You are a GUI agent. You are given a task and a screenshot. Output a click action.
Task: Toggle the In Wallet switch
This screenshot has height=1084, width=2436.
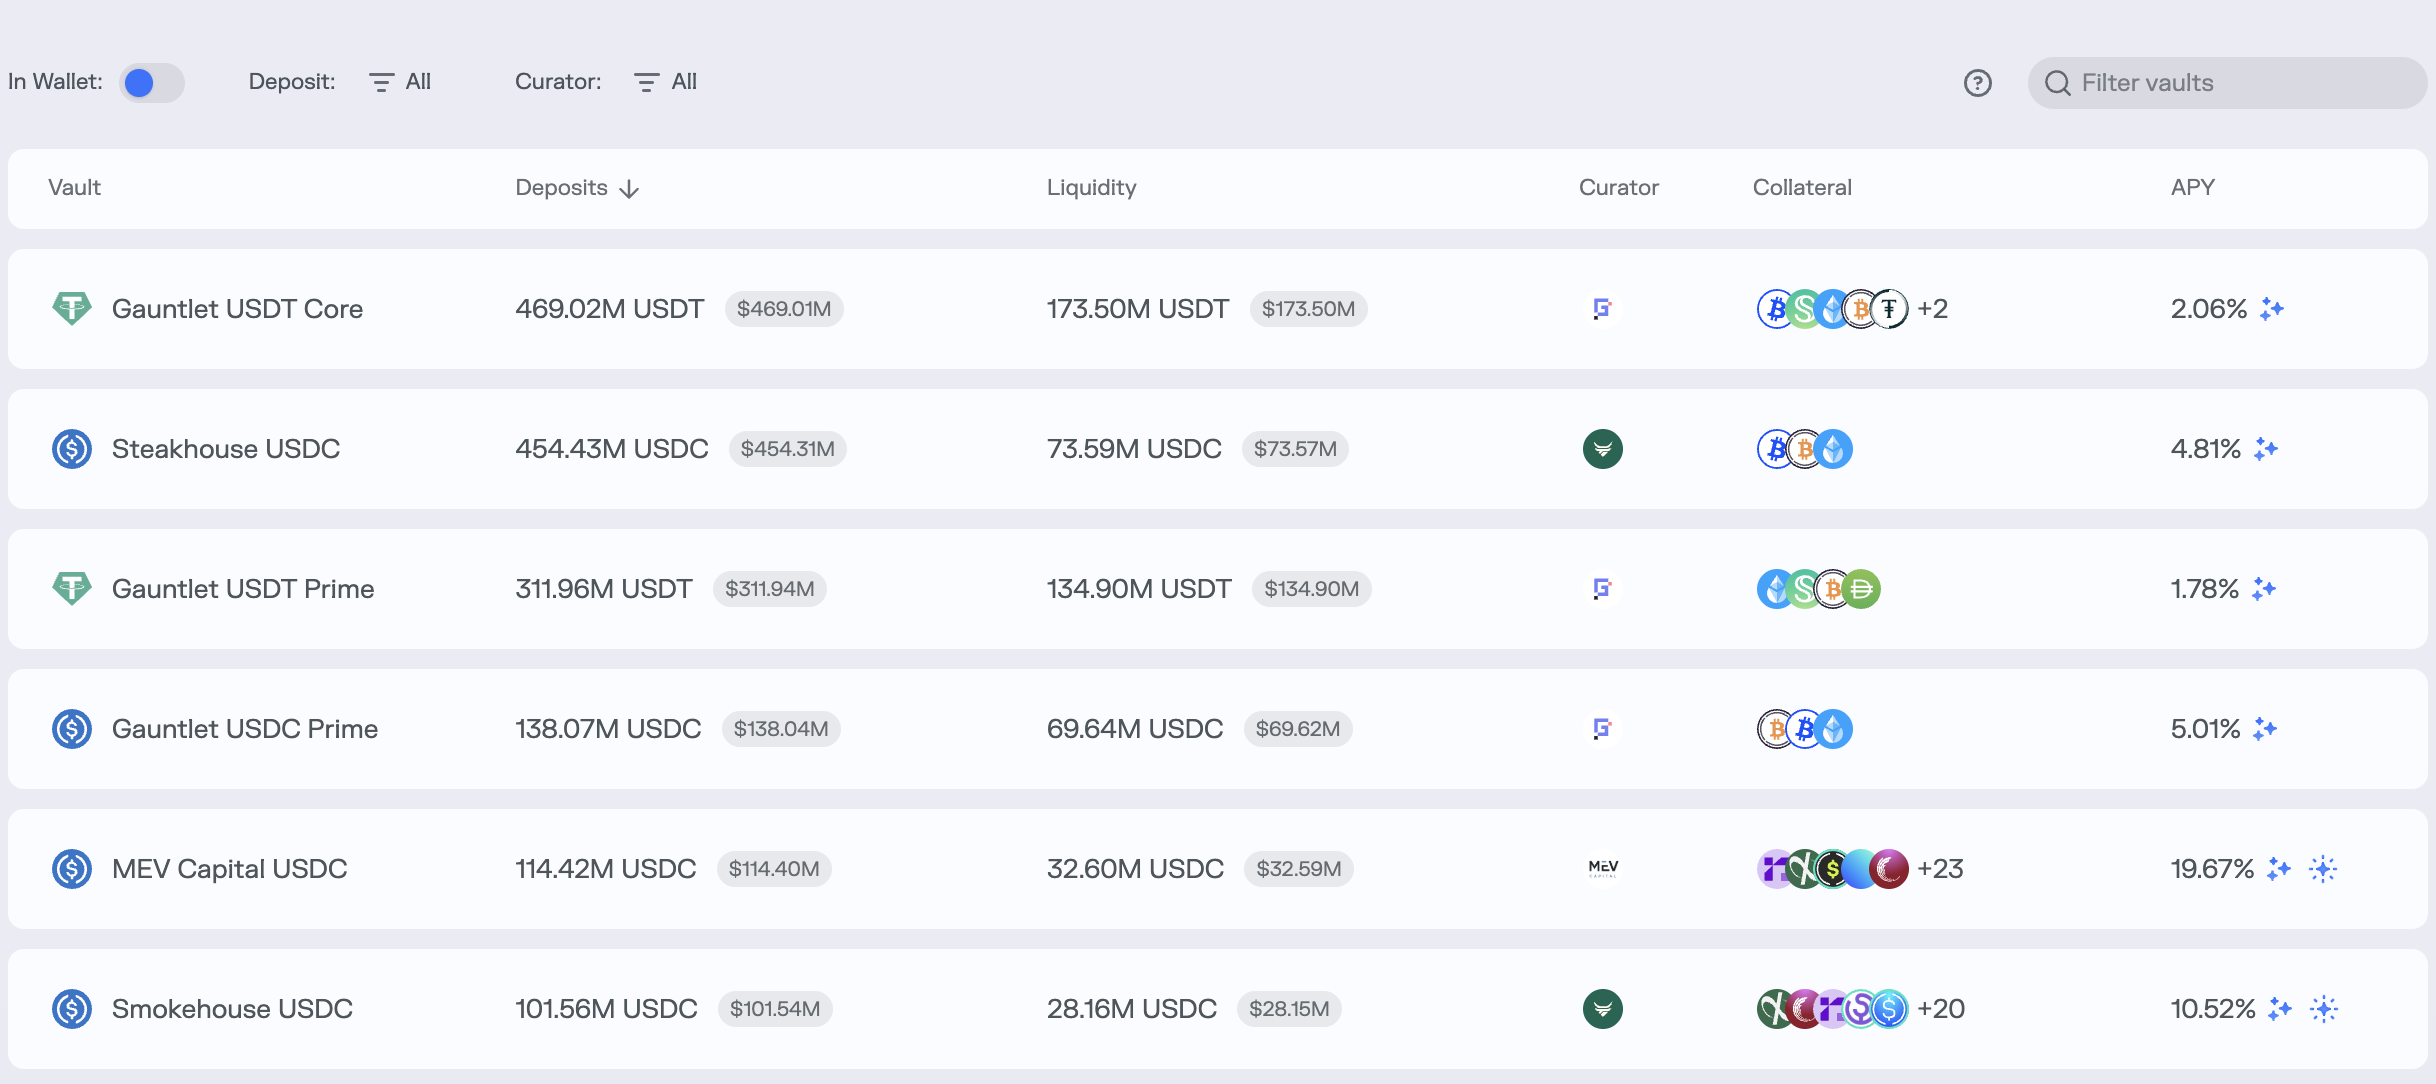pos(151,83)
